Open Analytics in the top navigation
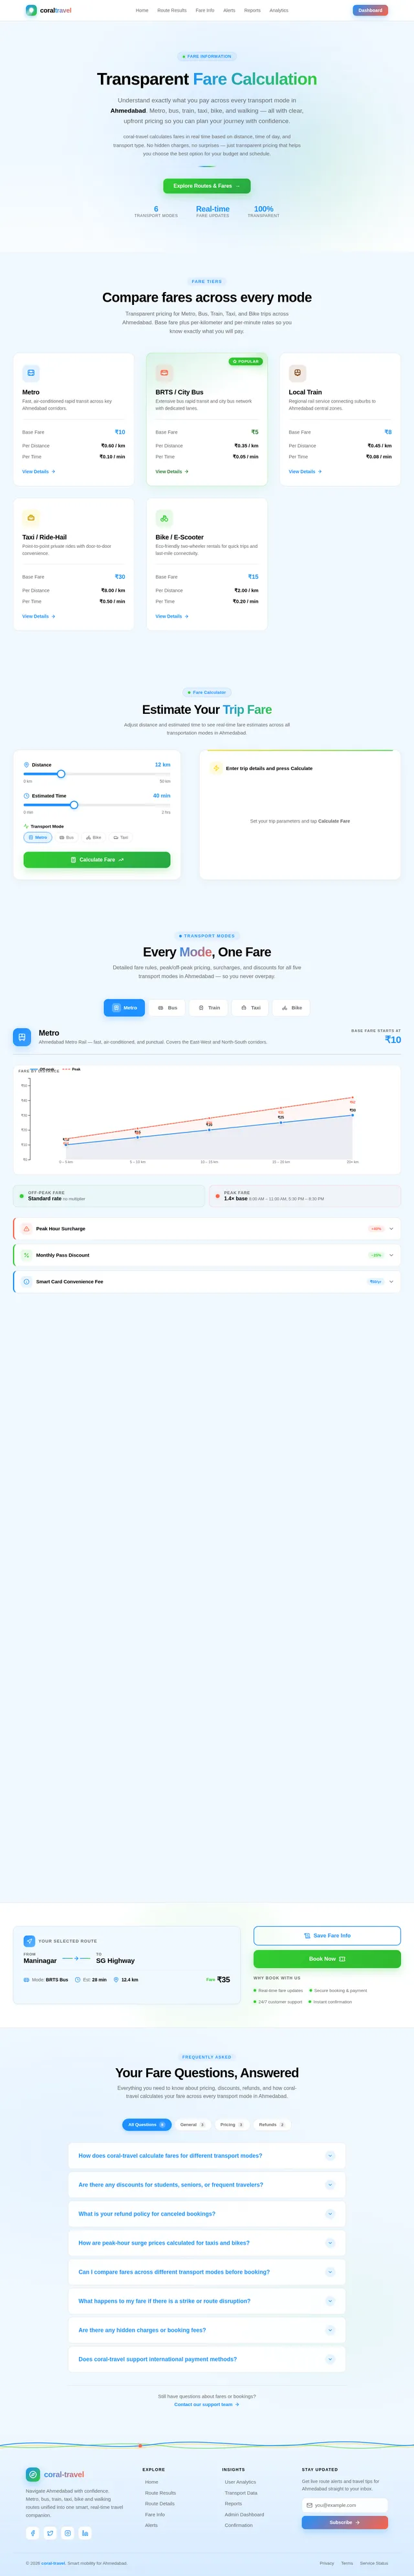Viewport: 414px width, 2576px height. coord(279,10)
